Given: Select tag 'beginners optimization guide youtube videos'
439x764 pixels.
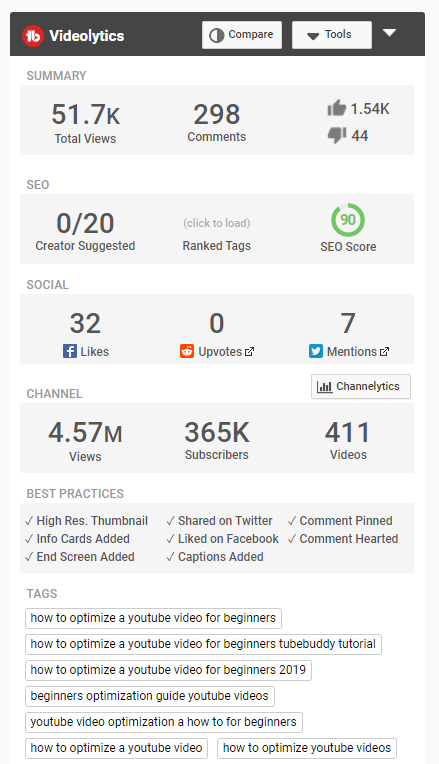Looking at the screenshot, I should (x=150, y=696).
